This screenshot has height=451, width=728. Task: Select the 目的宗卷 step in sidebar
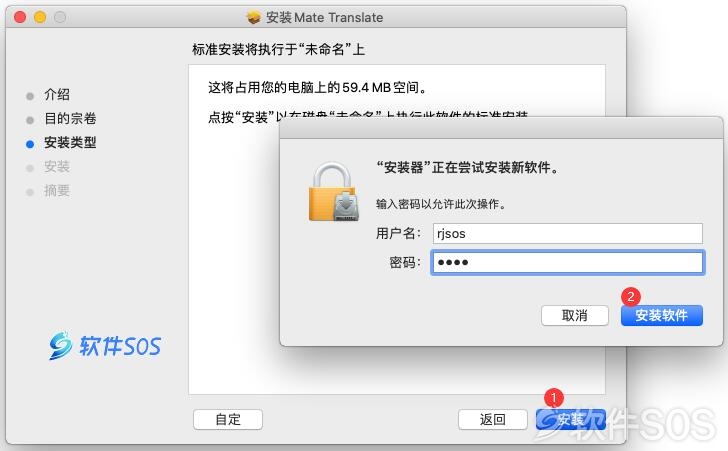[x=70, y=118]
